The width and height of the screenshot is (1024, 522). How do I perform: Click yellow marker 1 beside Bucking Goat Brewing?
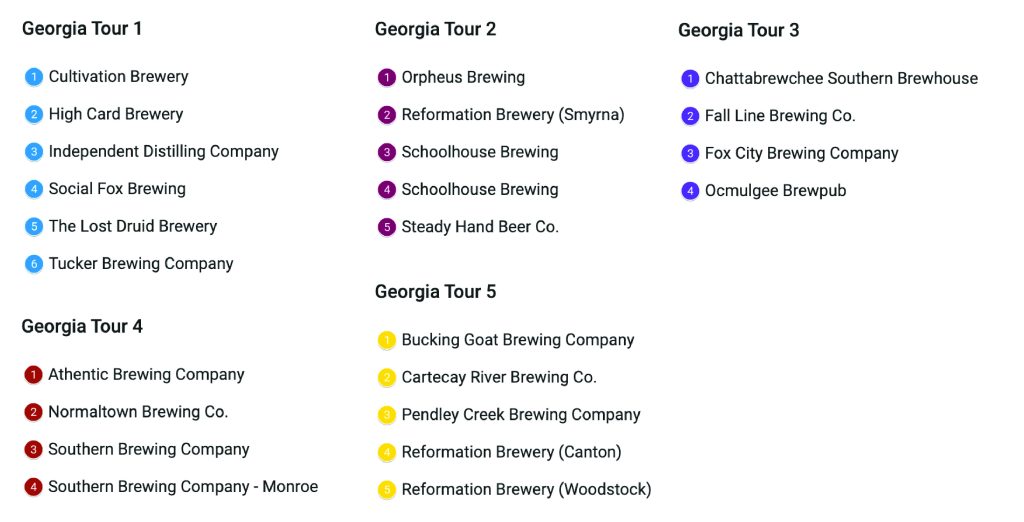pos(387,340)
